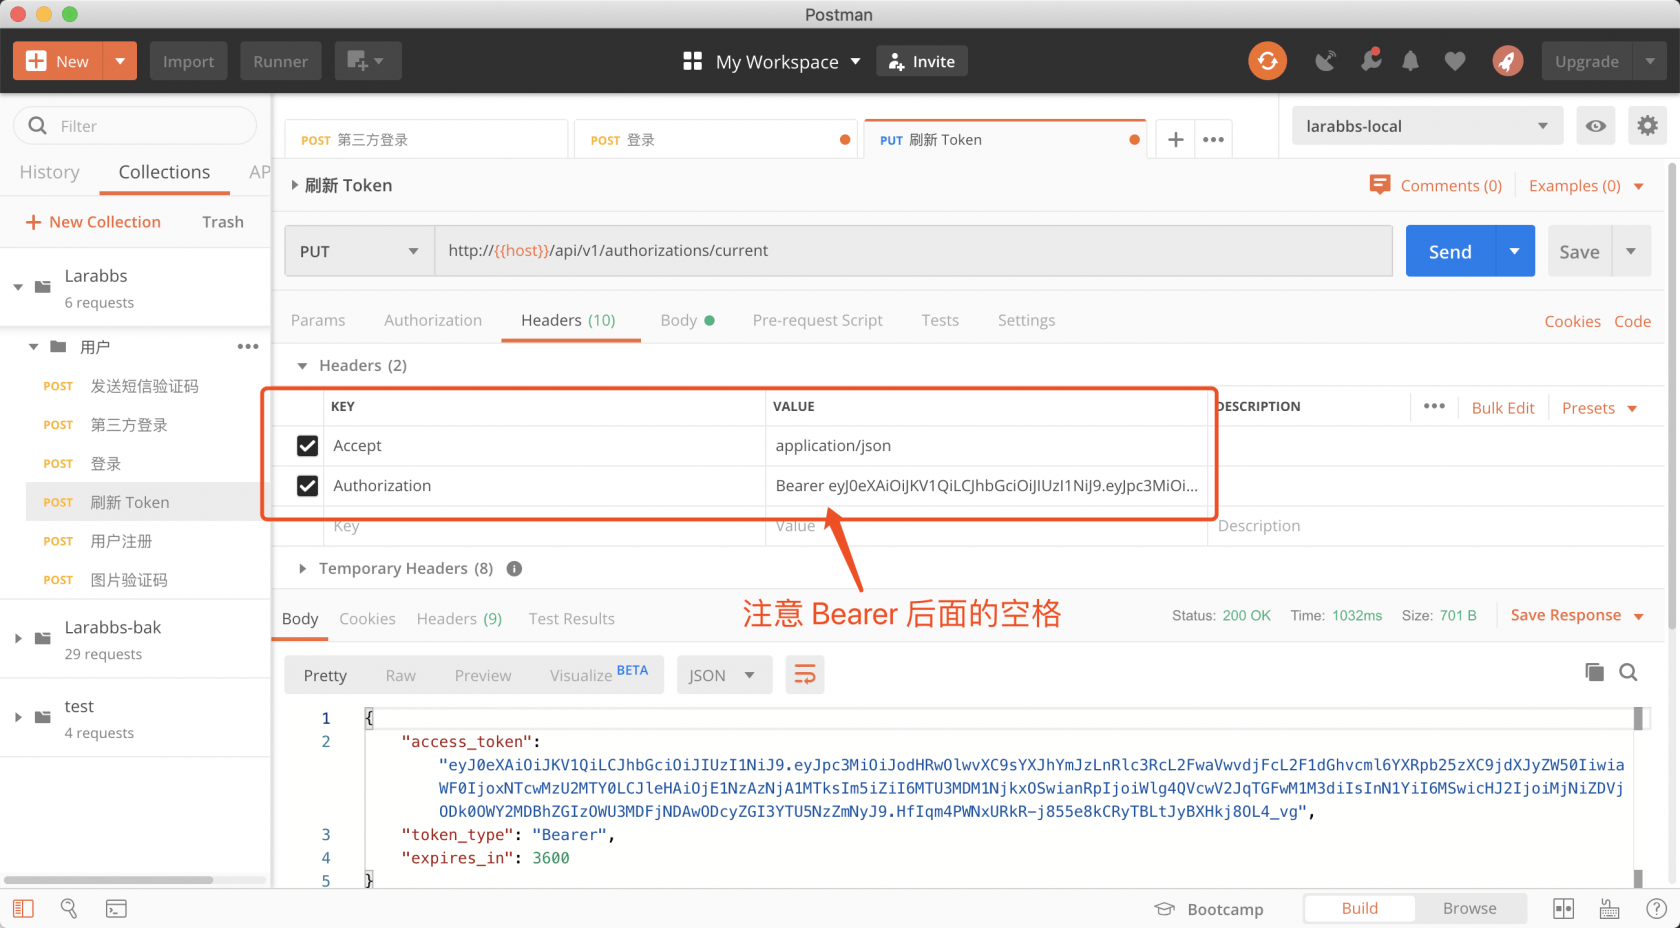
Task: Toggle response line wrap icon
Action: 805,675
